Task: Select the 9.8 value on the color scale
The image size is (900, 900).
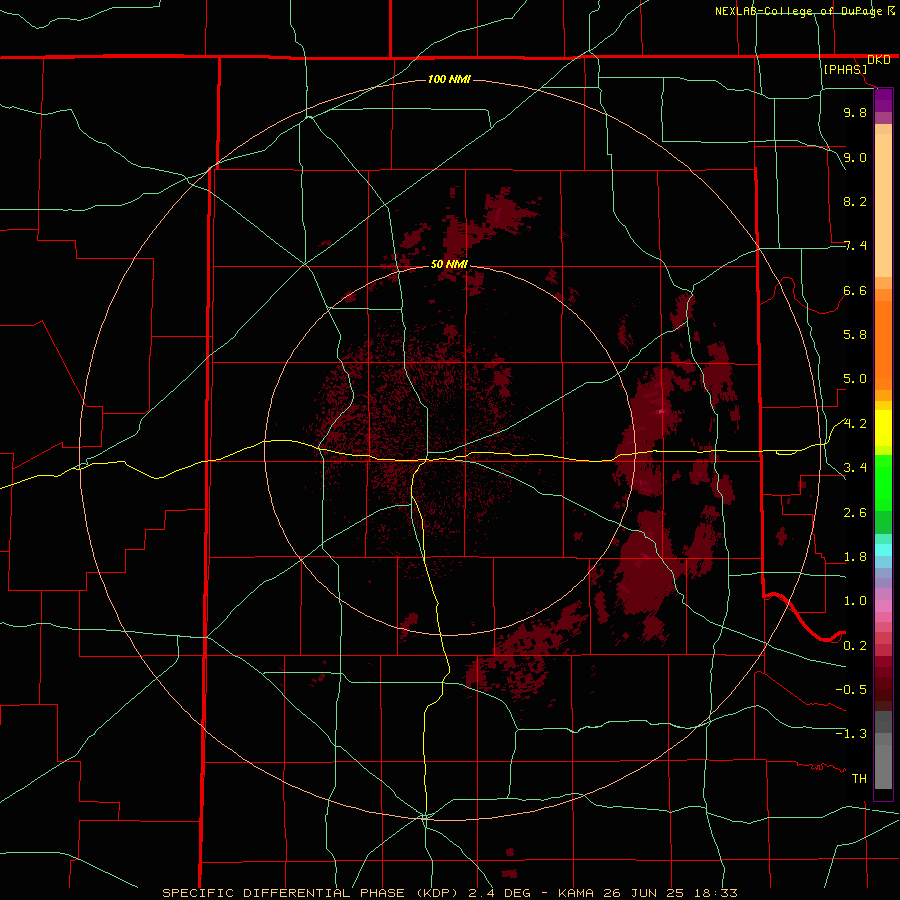Action: (855, 112)
